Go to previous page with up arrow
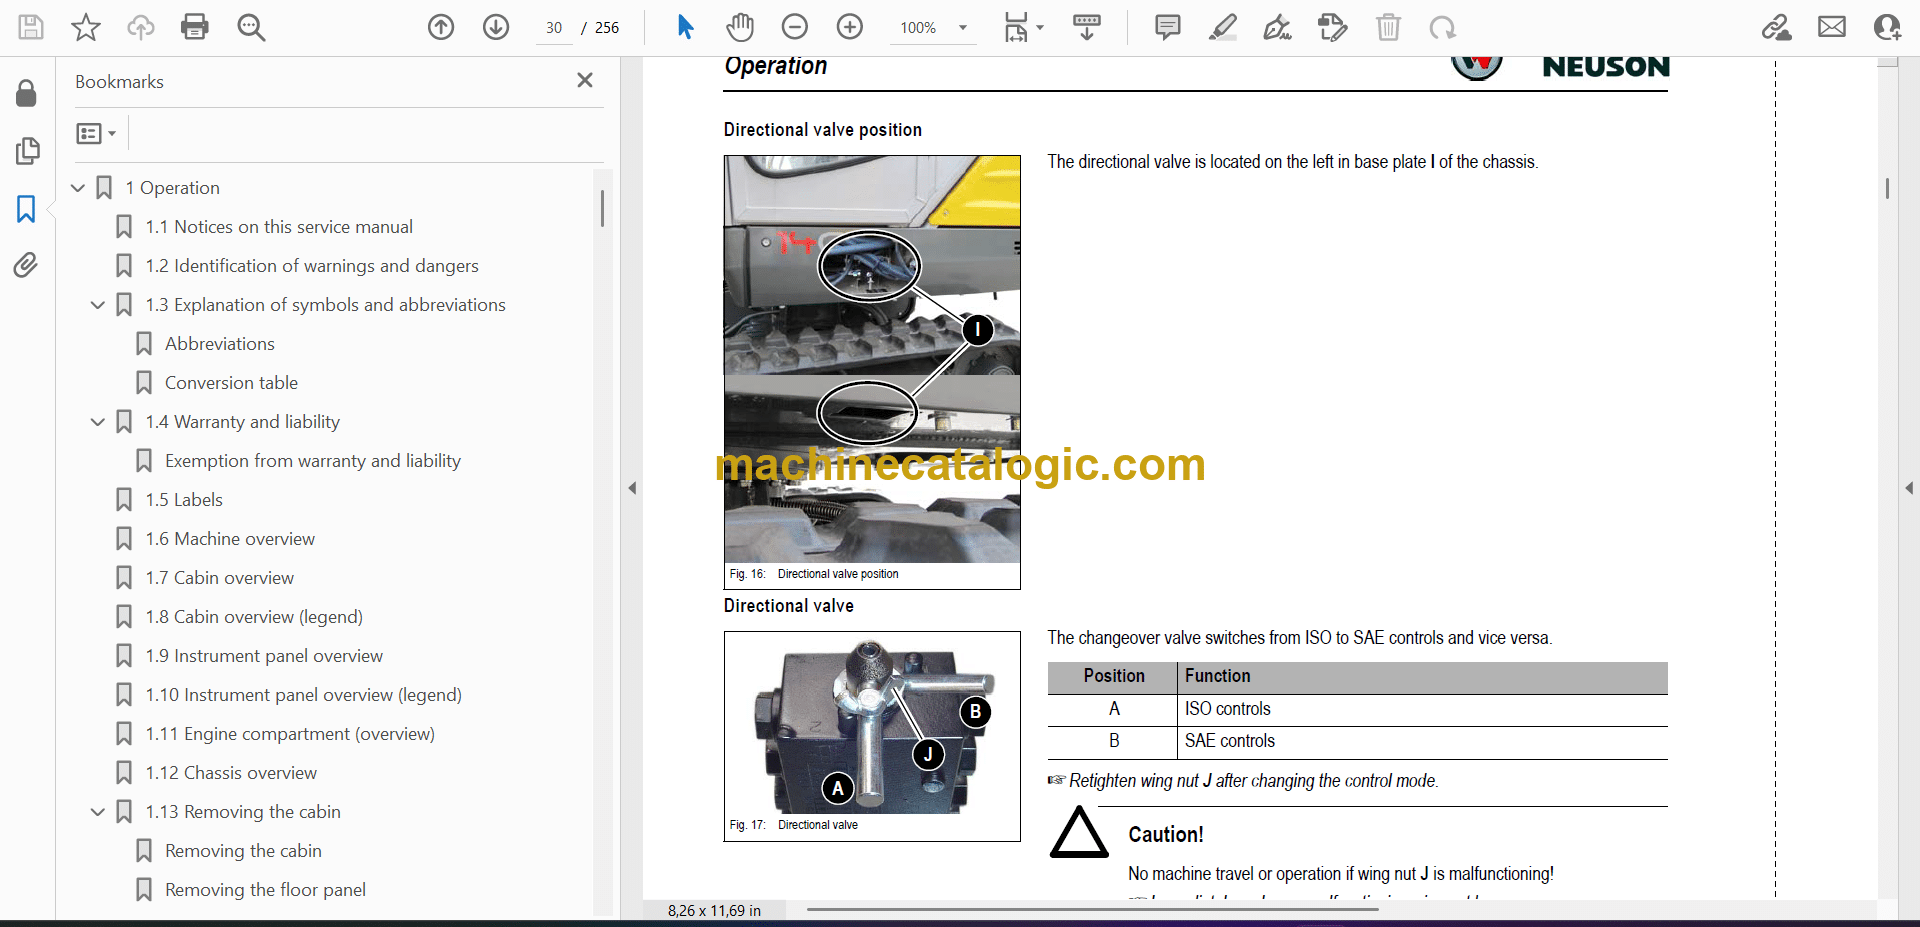This screenshot has width=1920, height=927. point(441,27)
